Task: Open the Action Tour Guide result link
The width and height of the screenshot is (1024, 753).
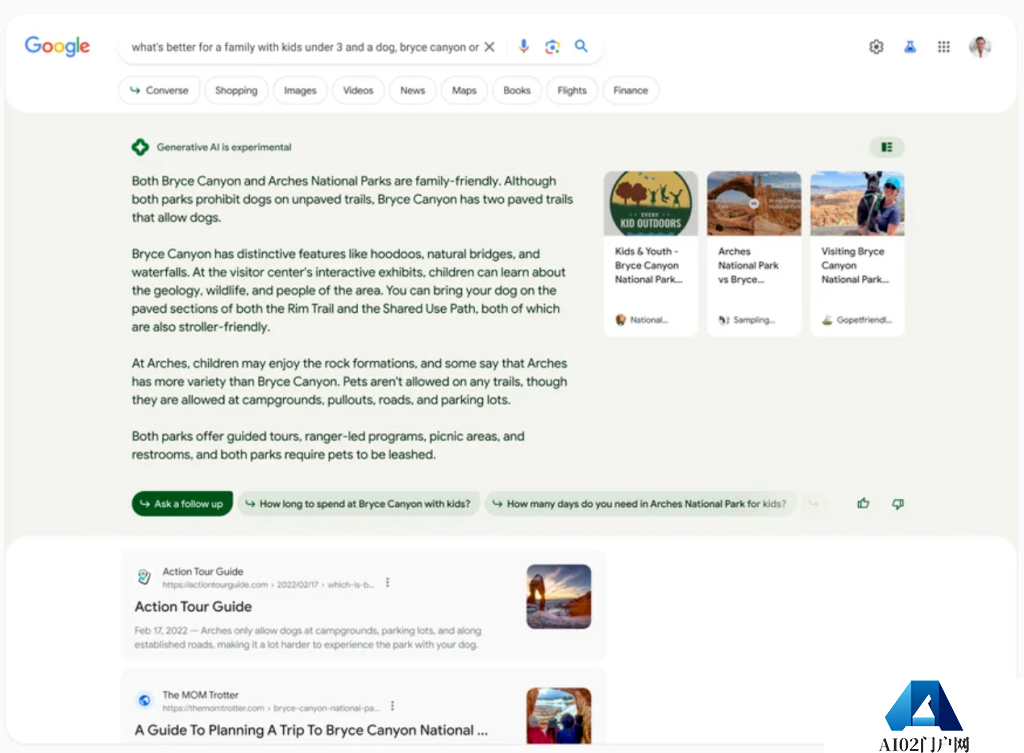Action: (193, 607)
